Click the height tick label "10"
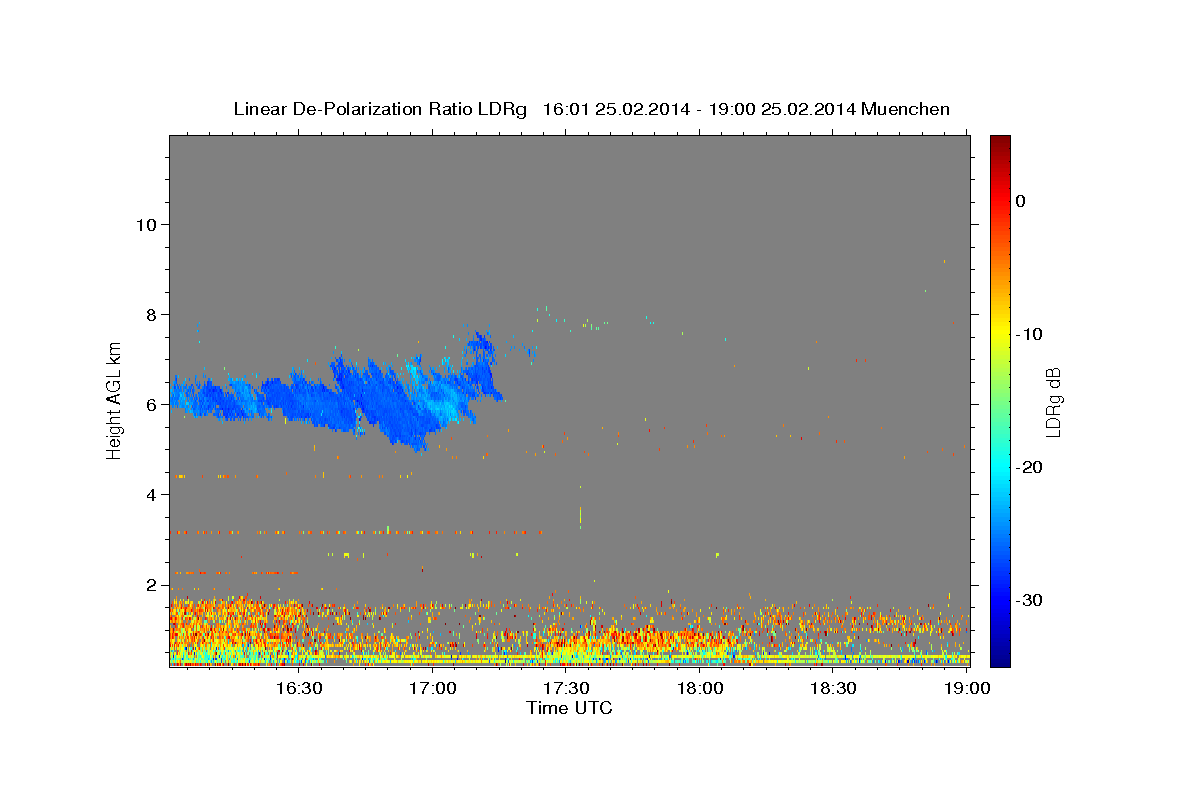This screenshot has height=800, width=1200. (147, 224)
